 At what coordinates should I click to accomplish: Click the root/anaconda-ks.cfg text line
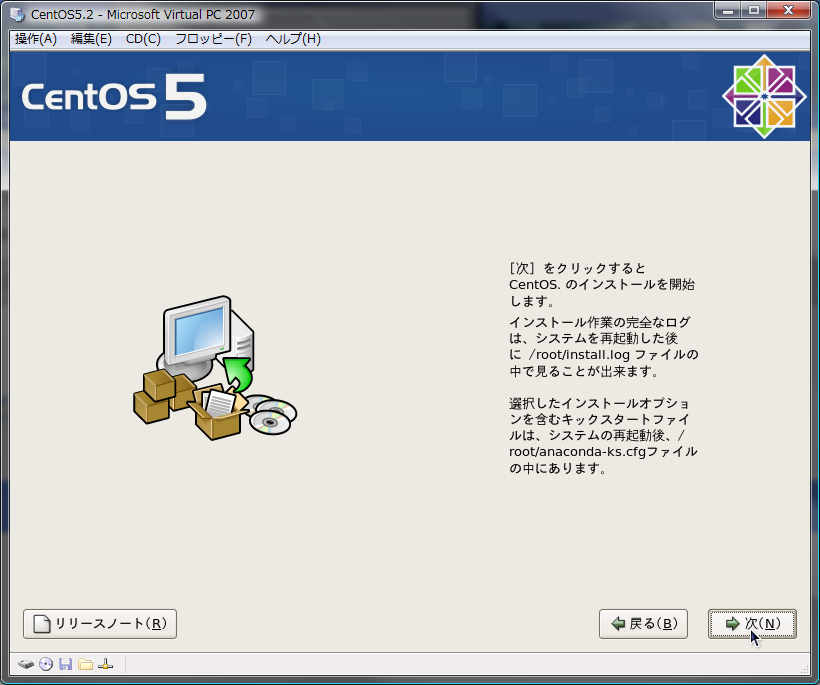(603, 451)
